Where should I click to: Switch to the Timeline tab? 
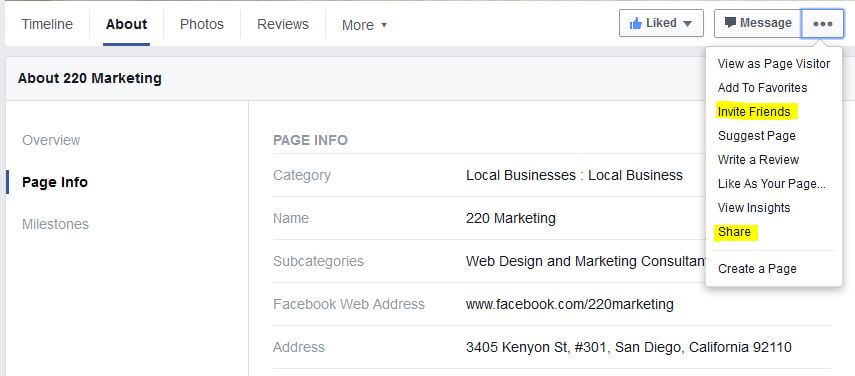coord(47,24)
